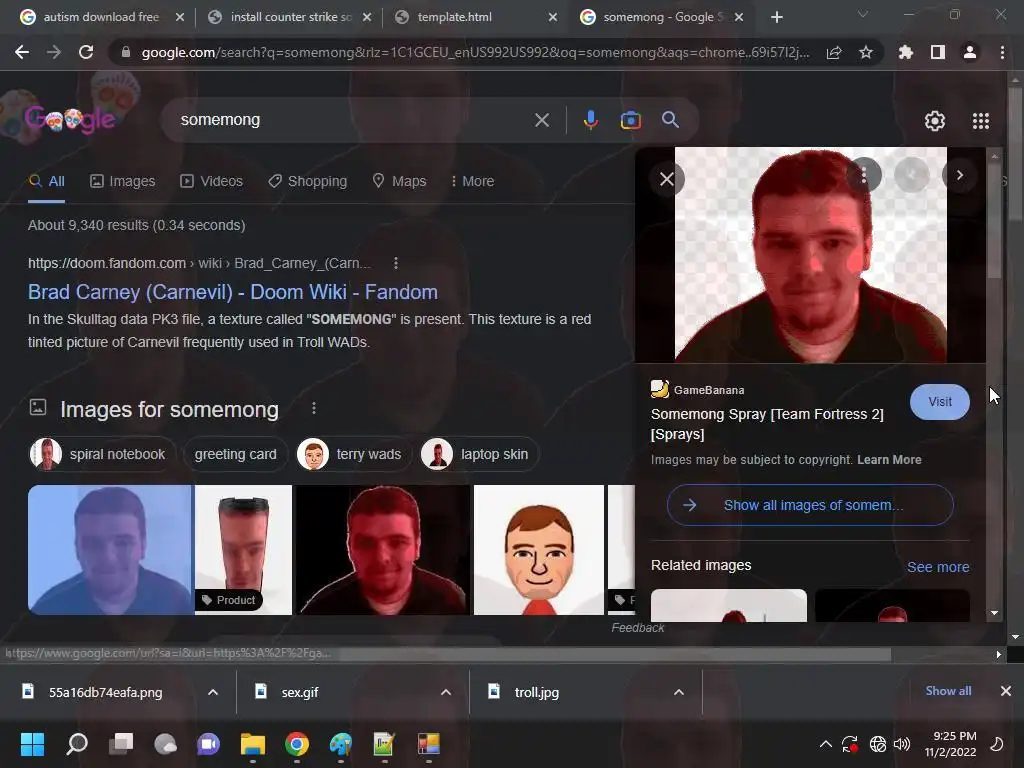Open Google quick settings gear
1024x768 pixels.
point(935,121)
